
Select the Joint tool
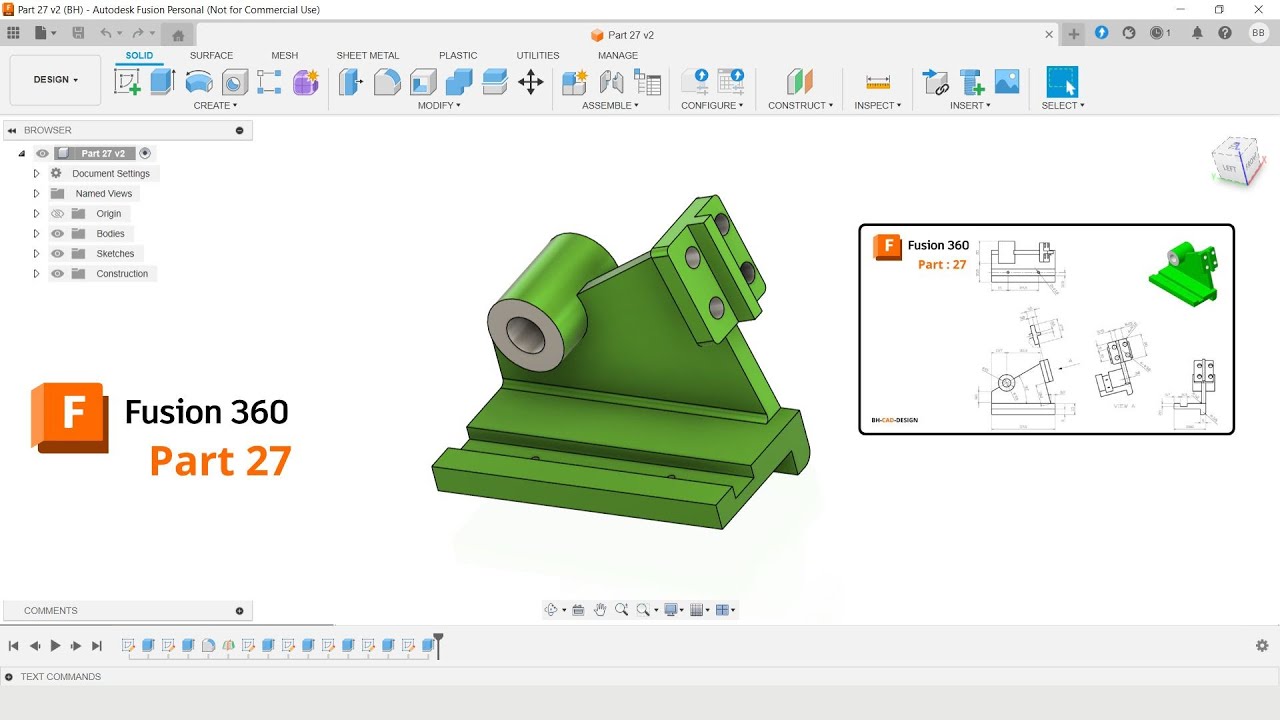point(611,82)
